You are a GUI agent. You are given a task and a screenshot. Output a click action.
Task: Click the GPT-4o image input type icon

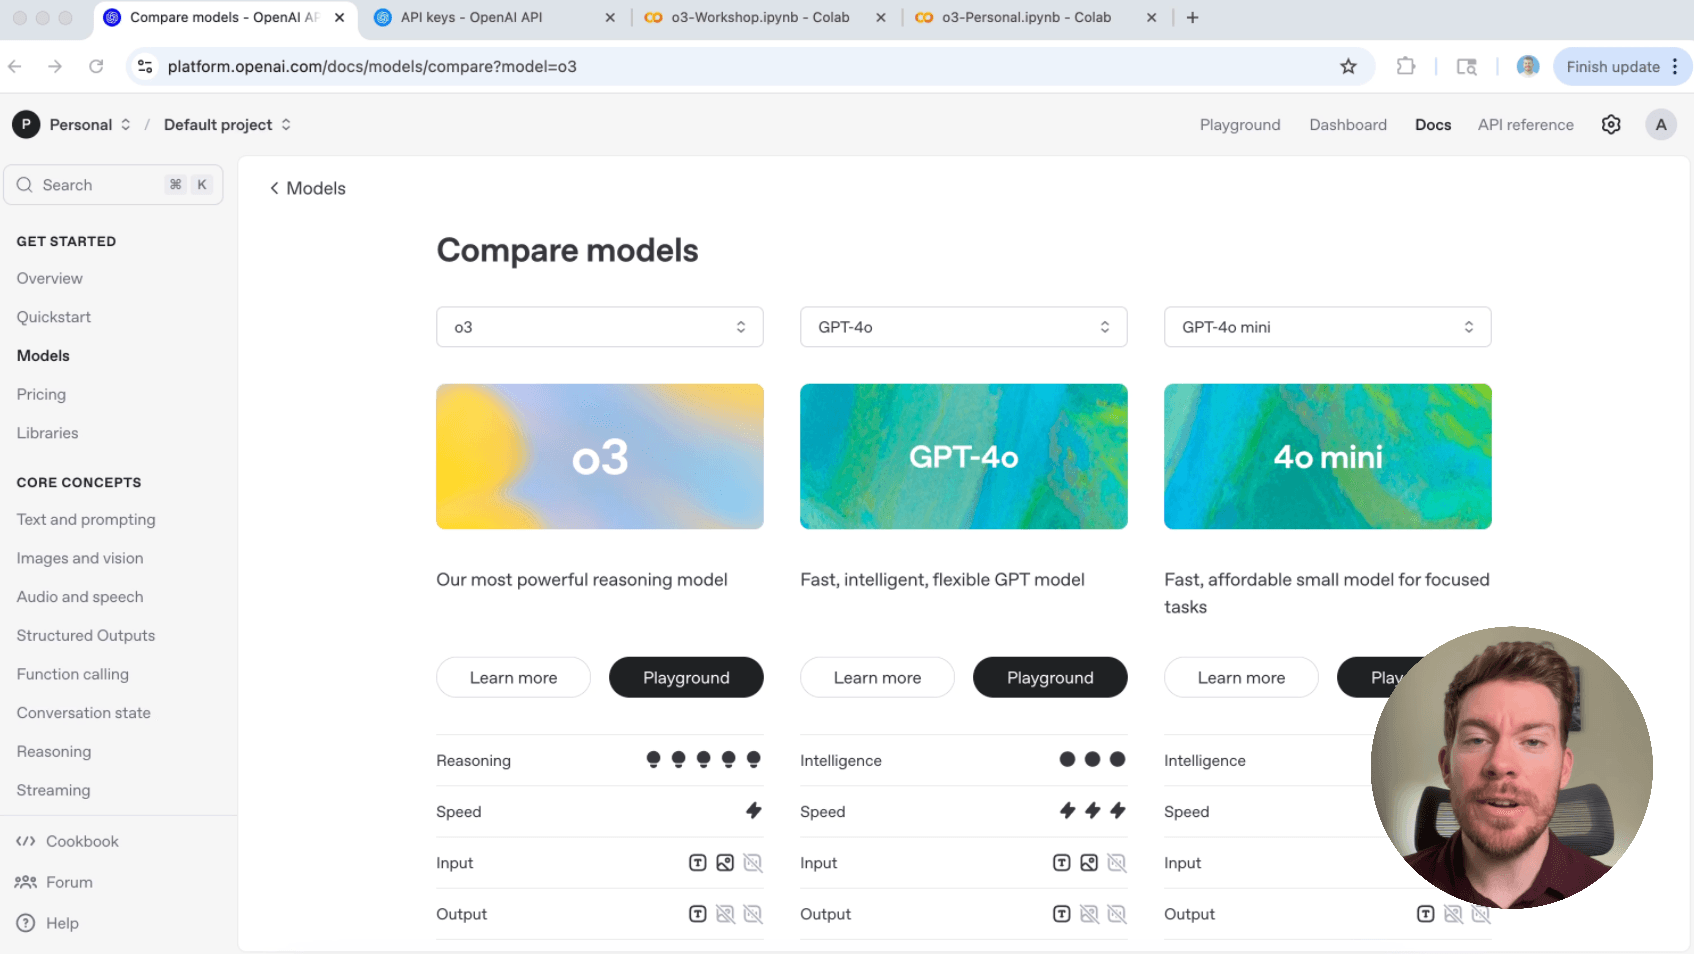(1089, 863)
